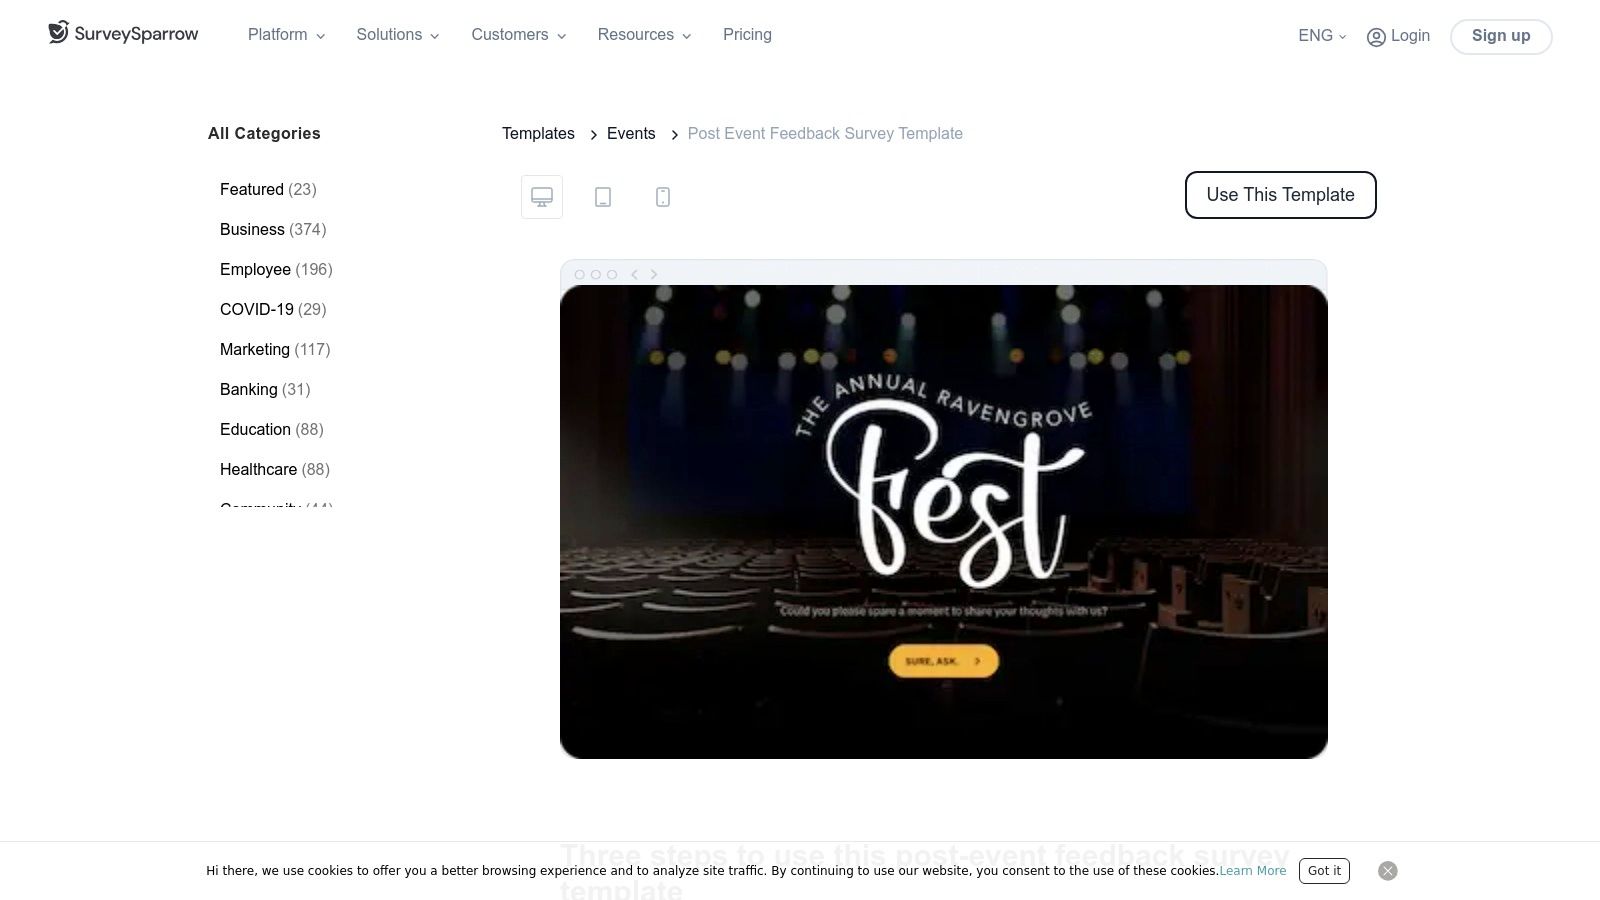Switch to desktop preview icon
This screenshot has height=900, width=1600.
(x=542, y=197)
